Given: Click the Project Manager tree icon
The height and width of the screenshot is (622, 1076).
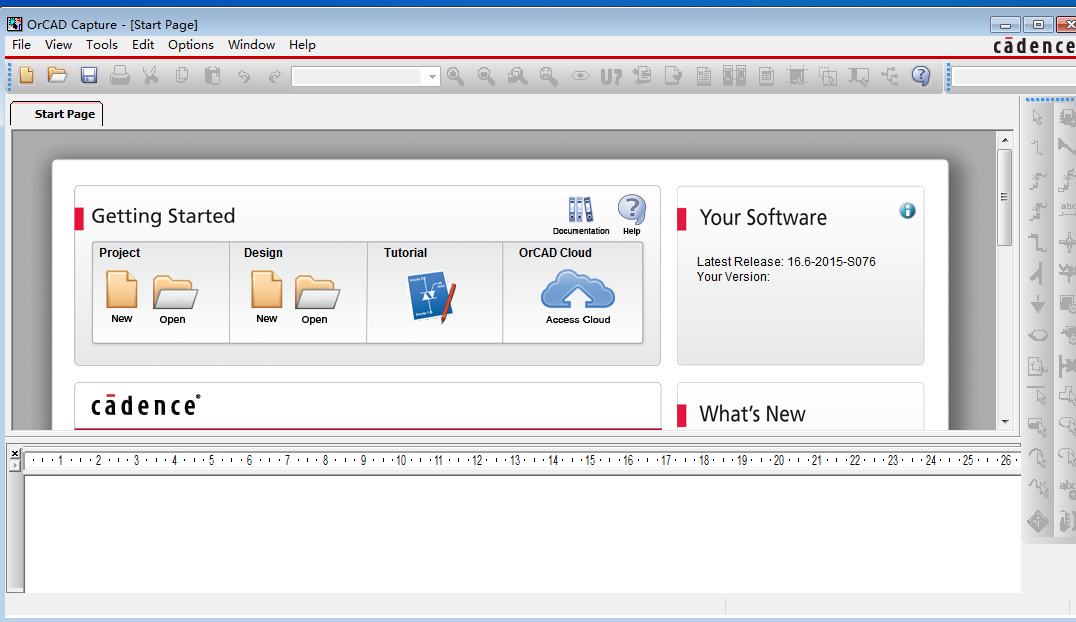Looking at the screenshot, I should click(x=890, y=76).
